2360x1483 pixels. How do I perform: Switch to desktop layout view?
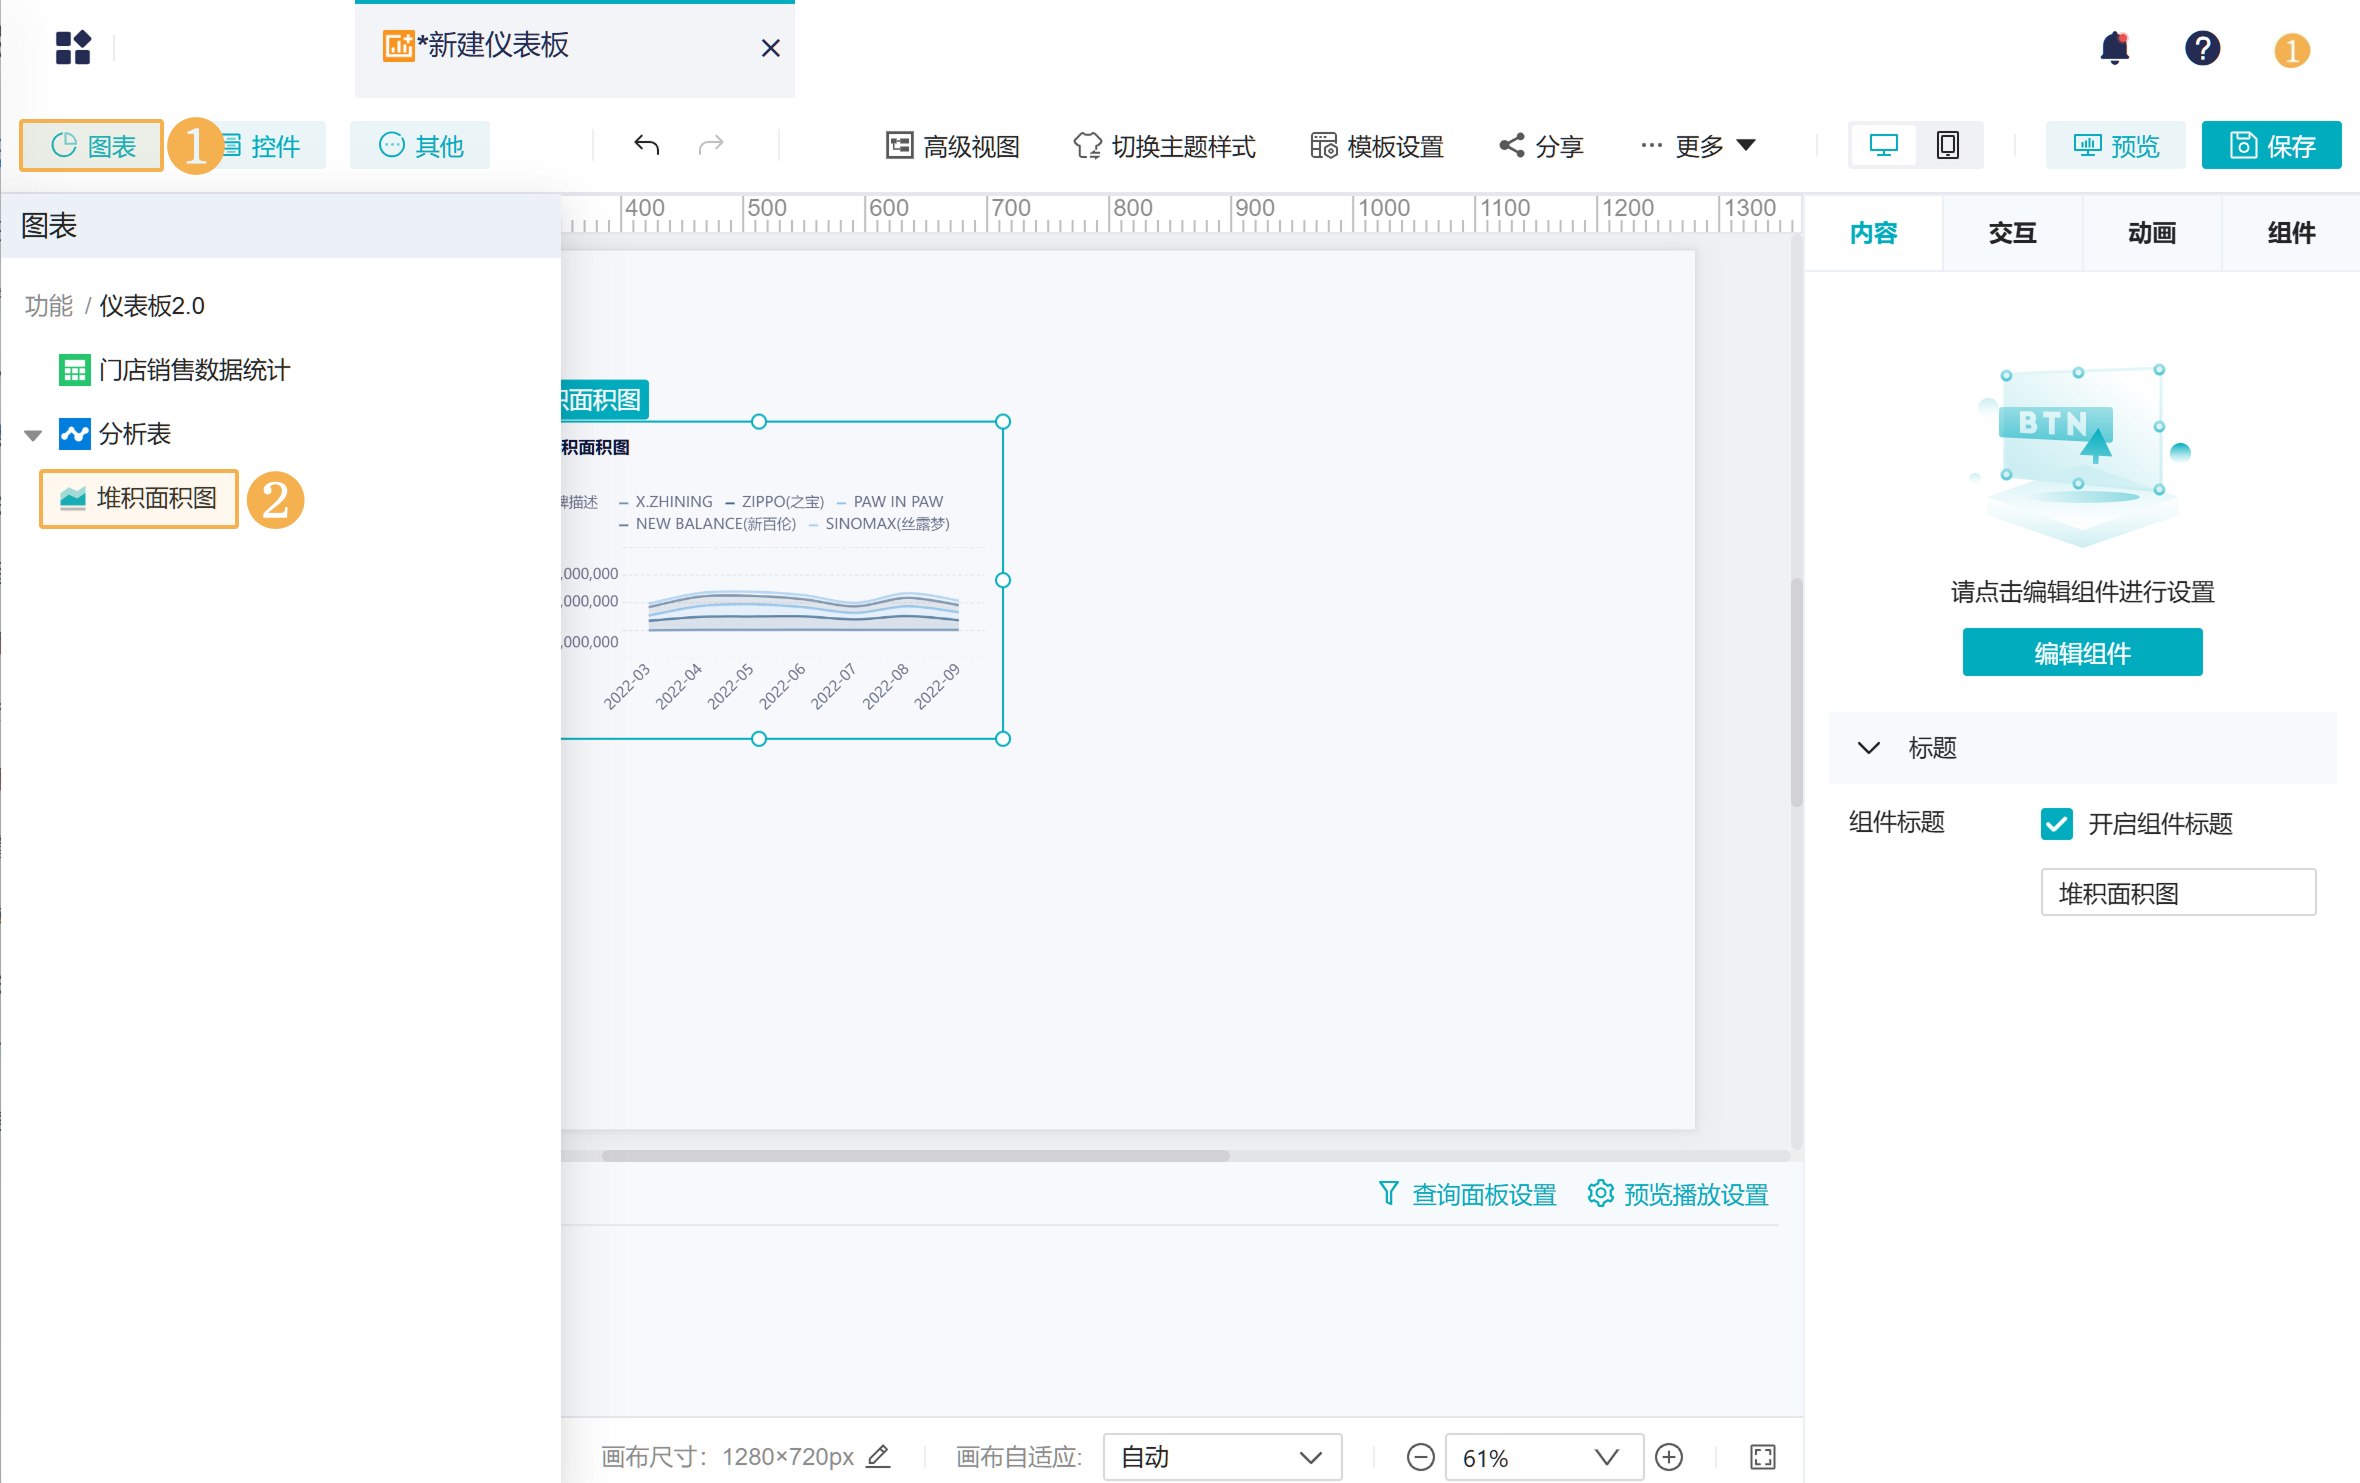pos(1883,146)
